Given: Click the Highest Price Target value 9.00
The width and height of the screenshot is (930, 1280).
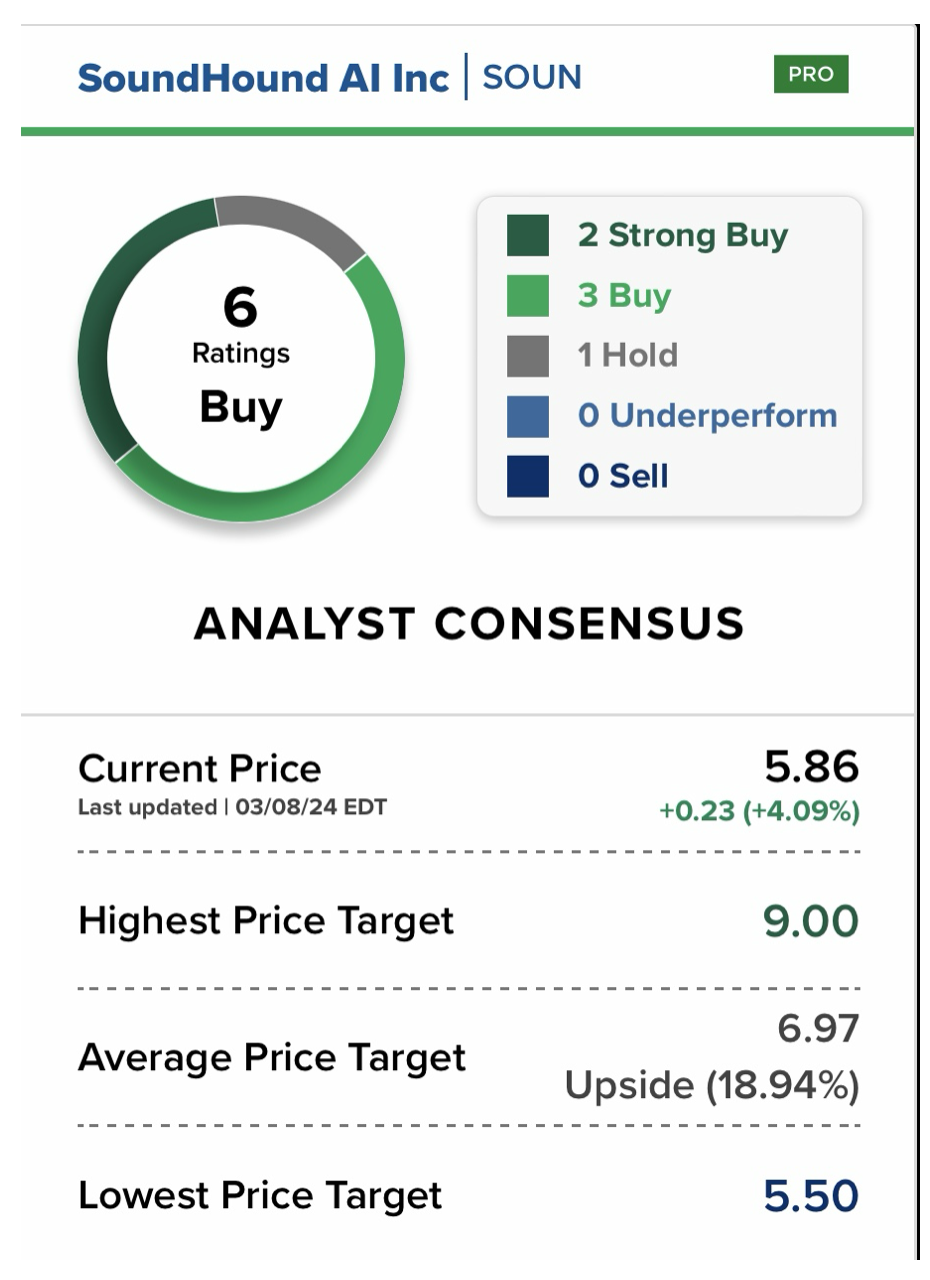Looking at the screenshot, I should click(811, 921).
